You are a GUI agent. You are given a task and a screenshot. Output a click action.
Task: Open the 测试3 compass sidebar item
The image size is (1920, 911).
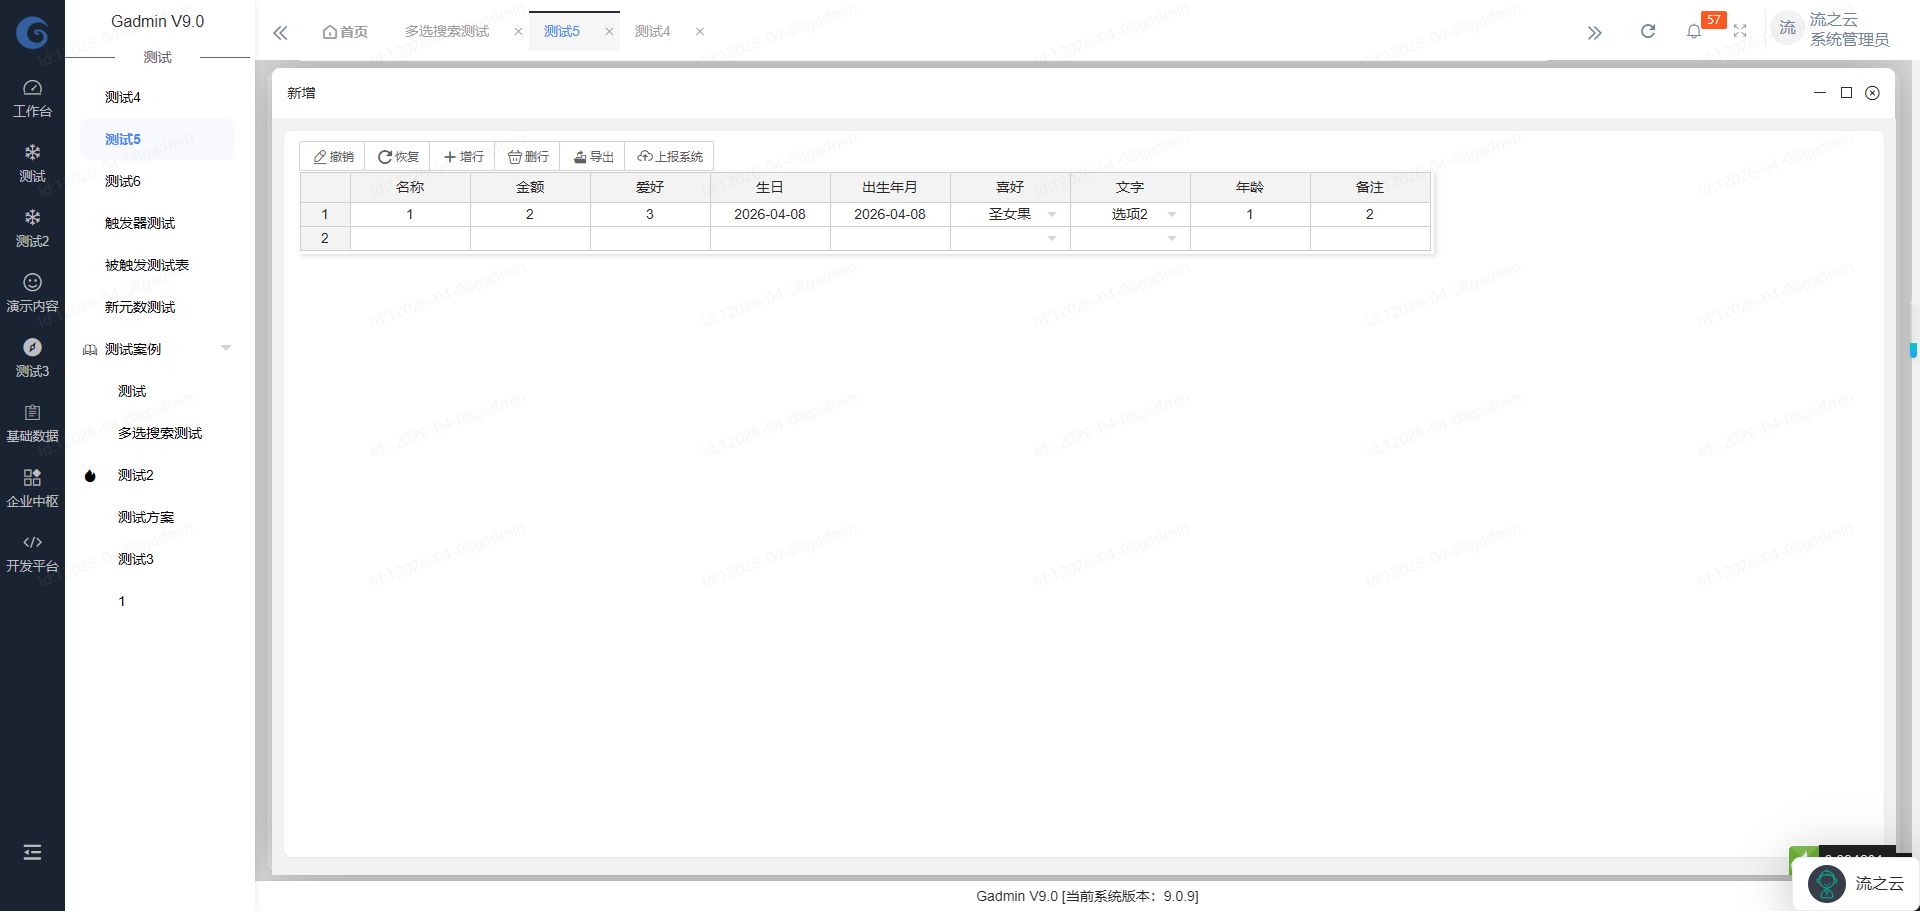(x=32, y=358)
